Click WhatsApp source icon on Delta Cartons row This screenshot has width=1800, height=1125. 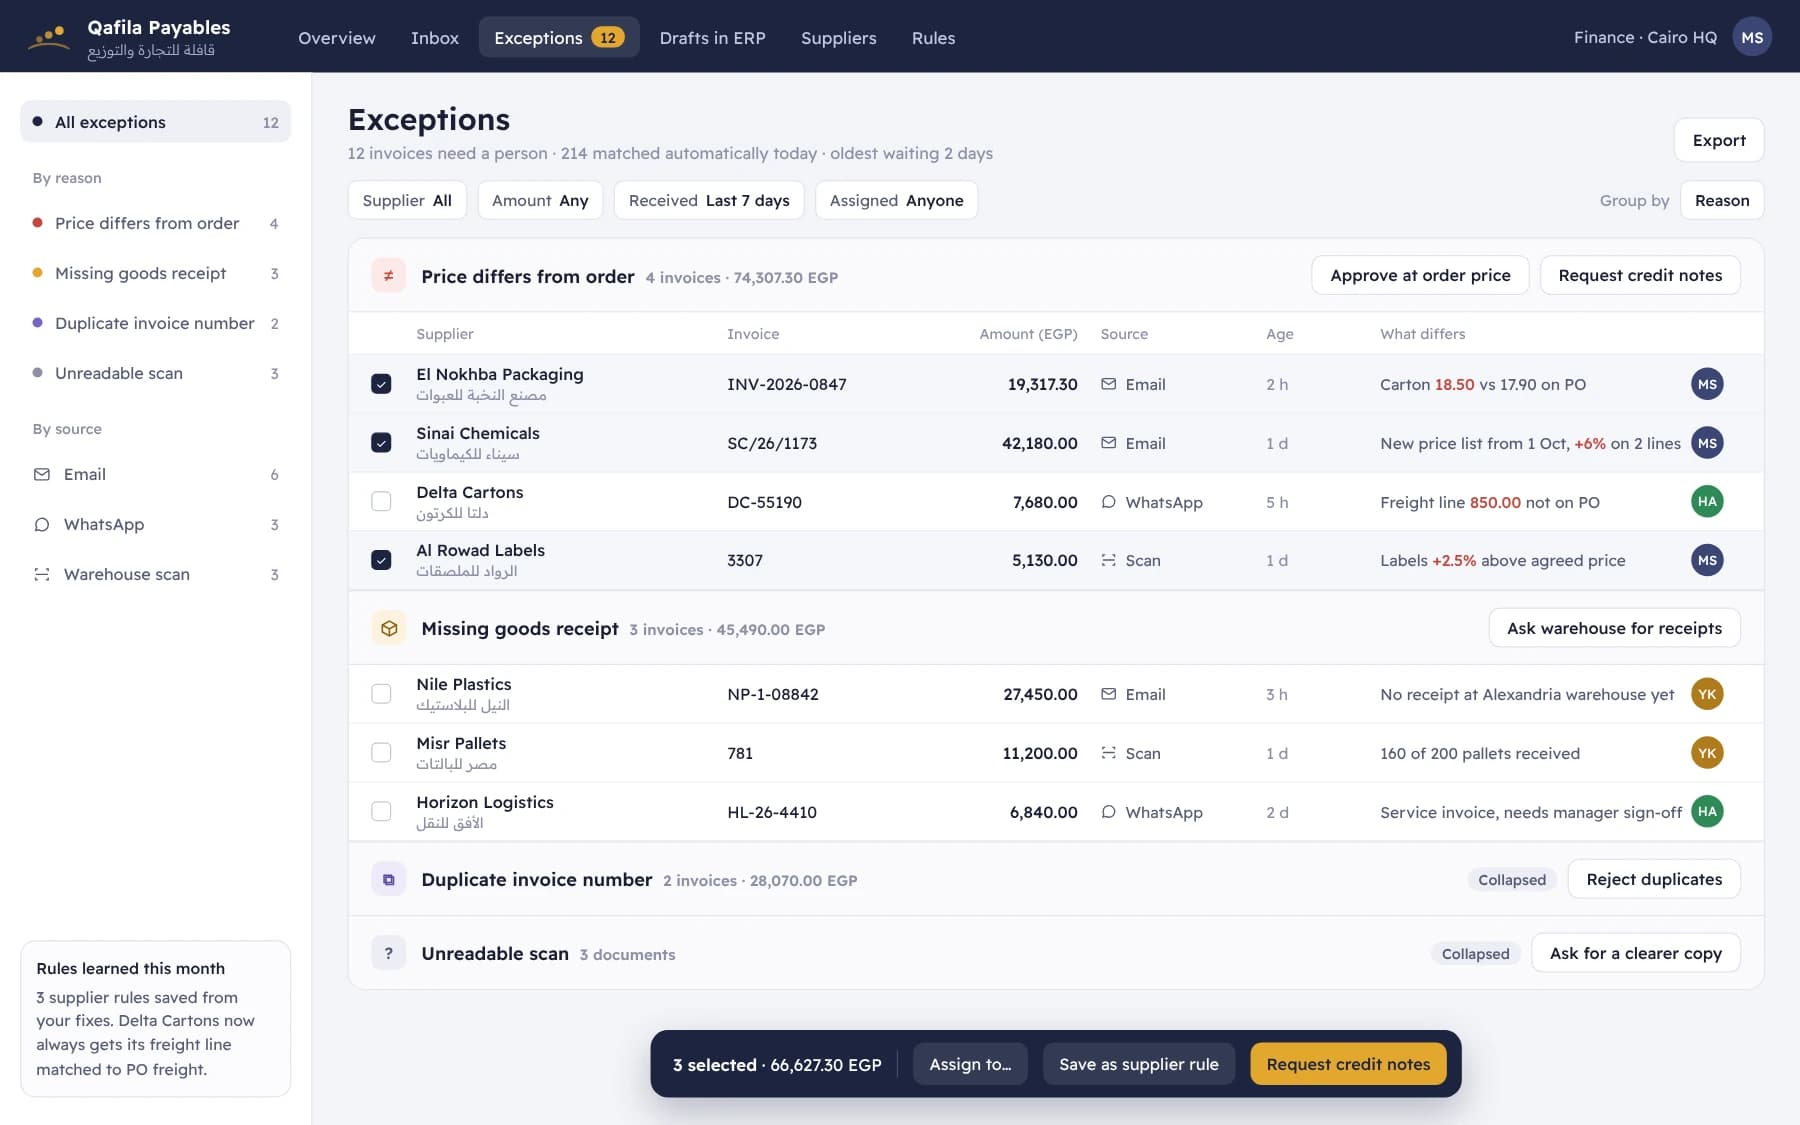click(1108, 502)
